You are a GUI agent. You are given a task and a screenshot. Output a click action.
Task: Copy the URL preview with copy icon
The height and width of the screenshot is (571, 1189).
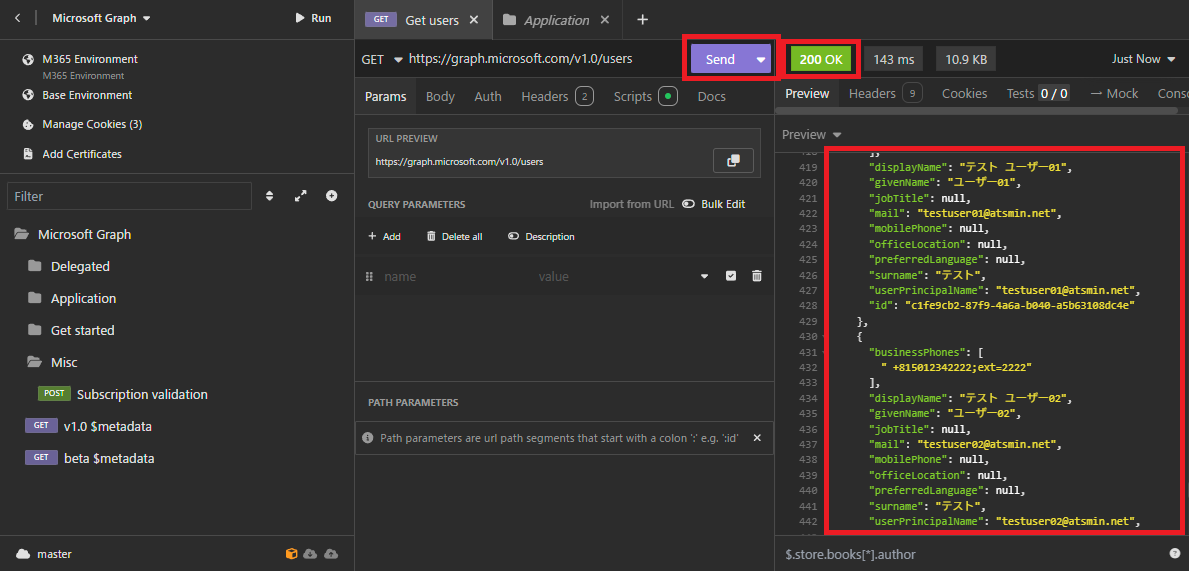pos(733,161)
